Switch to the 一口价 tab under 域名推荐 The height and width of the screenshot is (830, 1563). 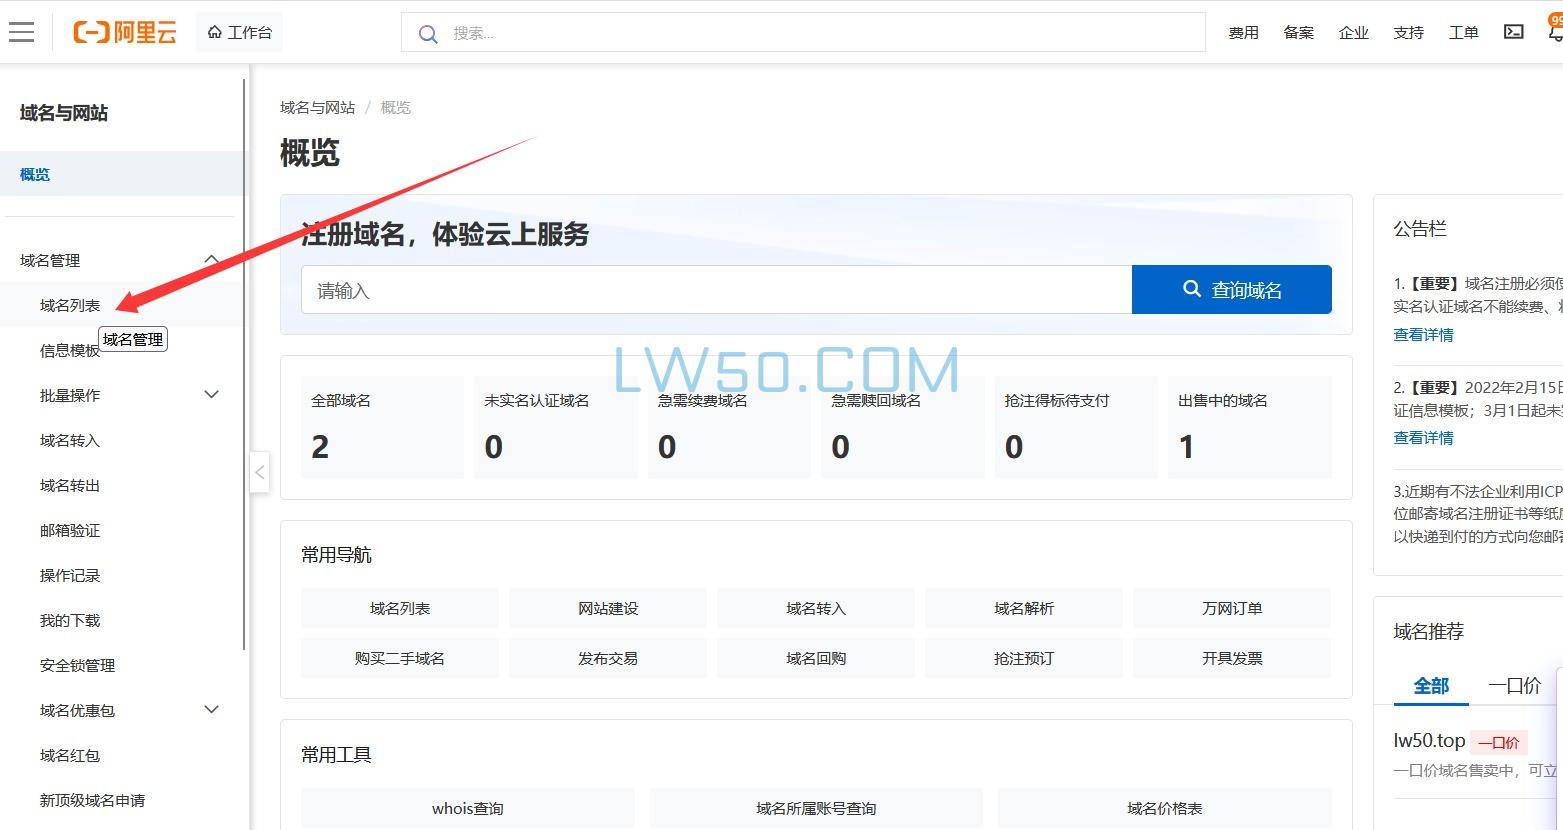pyautogui.click(x=1514, y=685)
